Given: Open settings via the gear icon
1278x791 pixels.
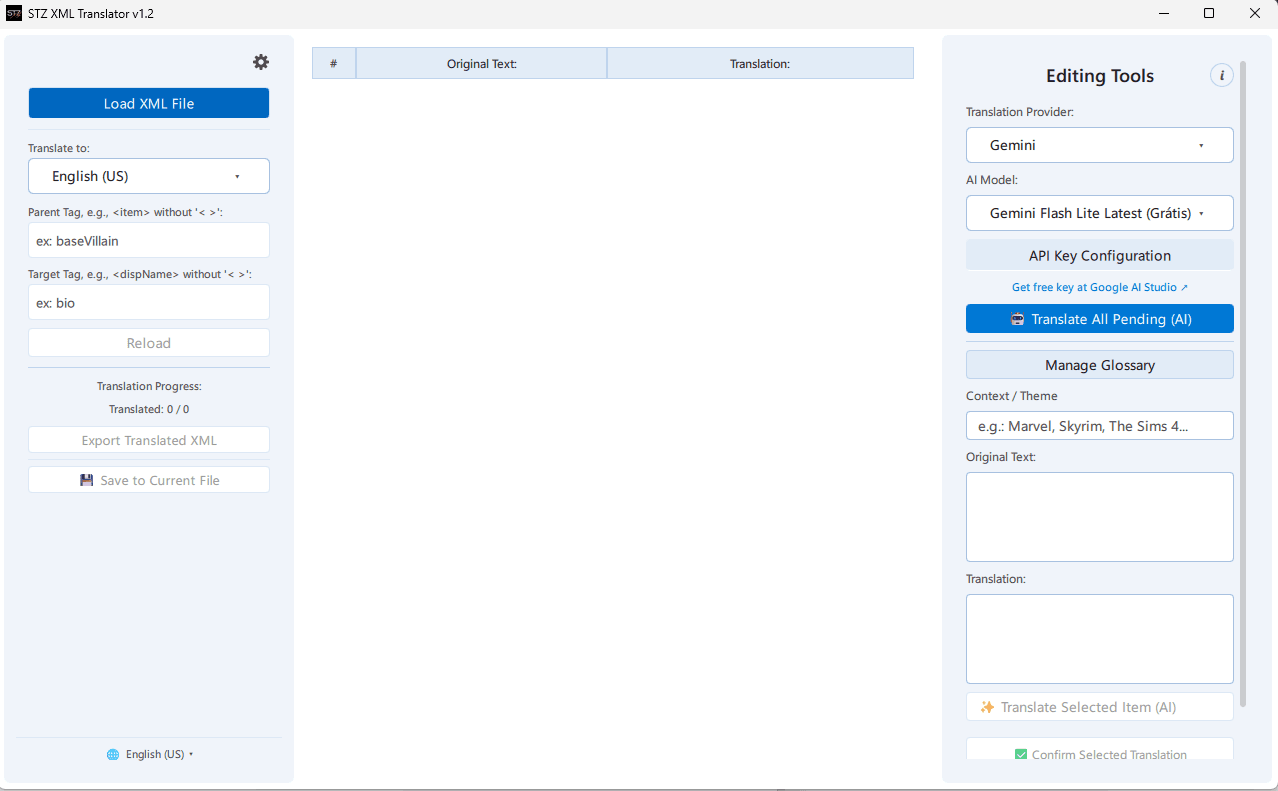Looking at the screenshot, I should [x=261, y=62].
